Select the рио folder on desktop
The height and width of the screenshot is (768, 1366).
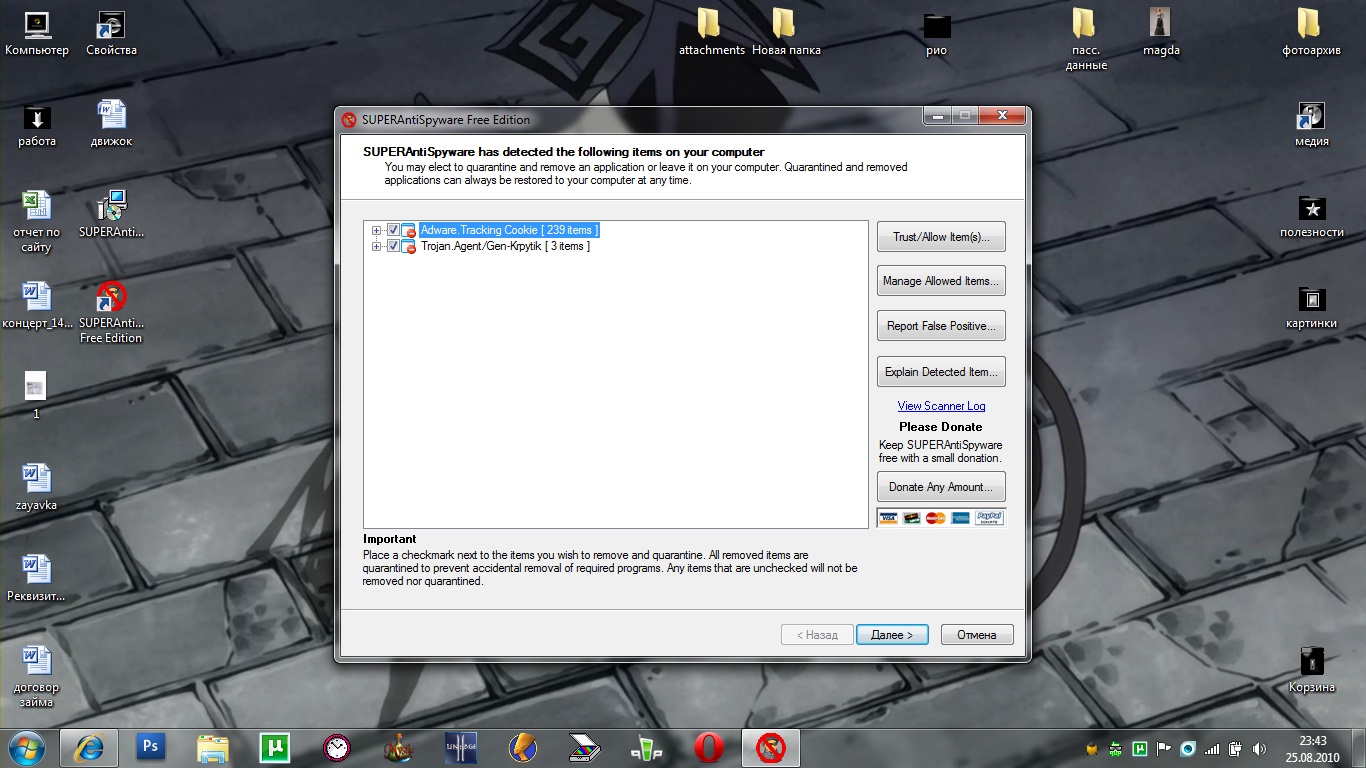(937, 33)
